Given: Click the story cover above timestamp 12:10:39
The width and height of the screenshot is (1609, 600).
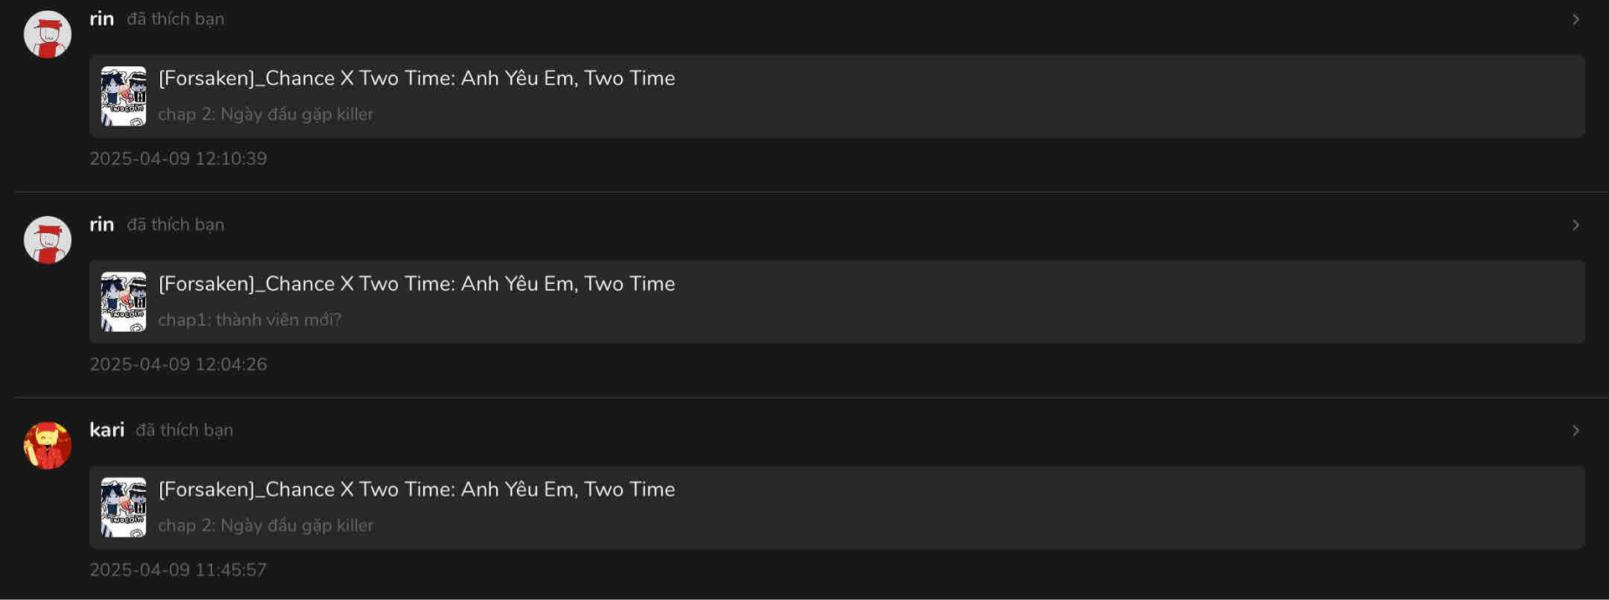Looking at the screenshot, I should click(123, 96).
